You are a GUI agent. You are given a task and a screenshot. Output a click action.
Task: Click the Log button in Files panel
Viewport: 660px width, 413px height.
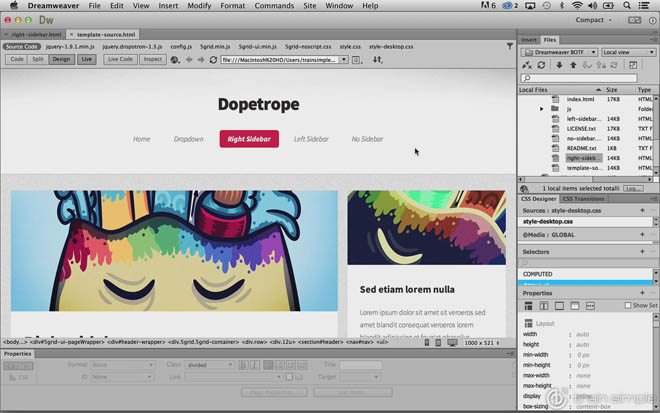pyautogui.click(x=633, y=188)
